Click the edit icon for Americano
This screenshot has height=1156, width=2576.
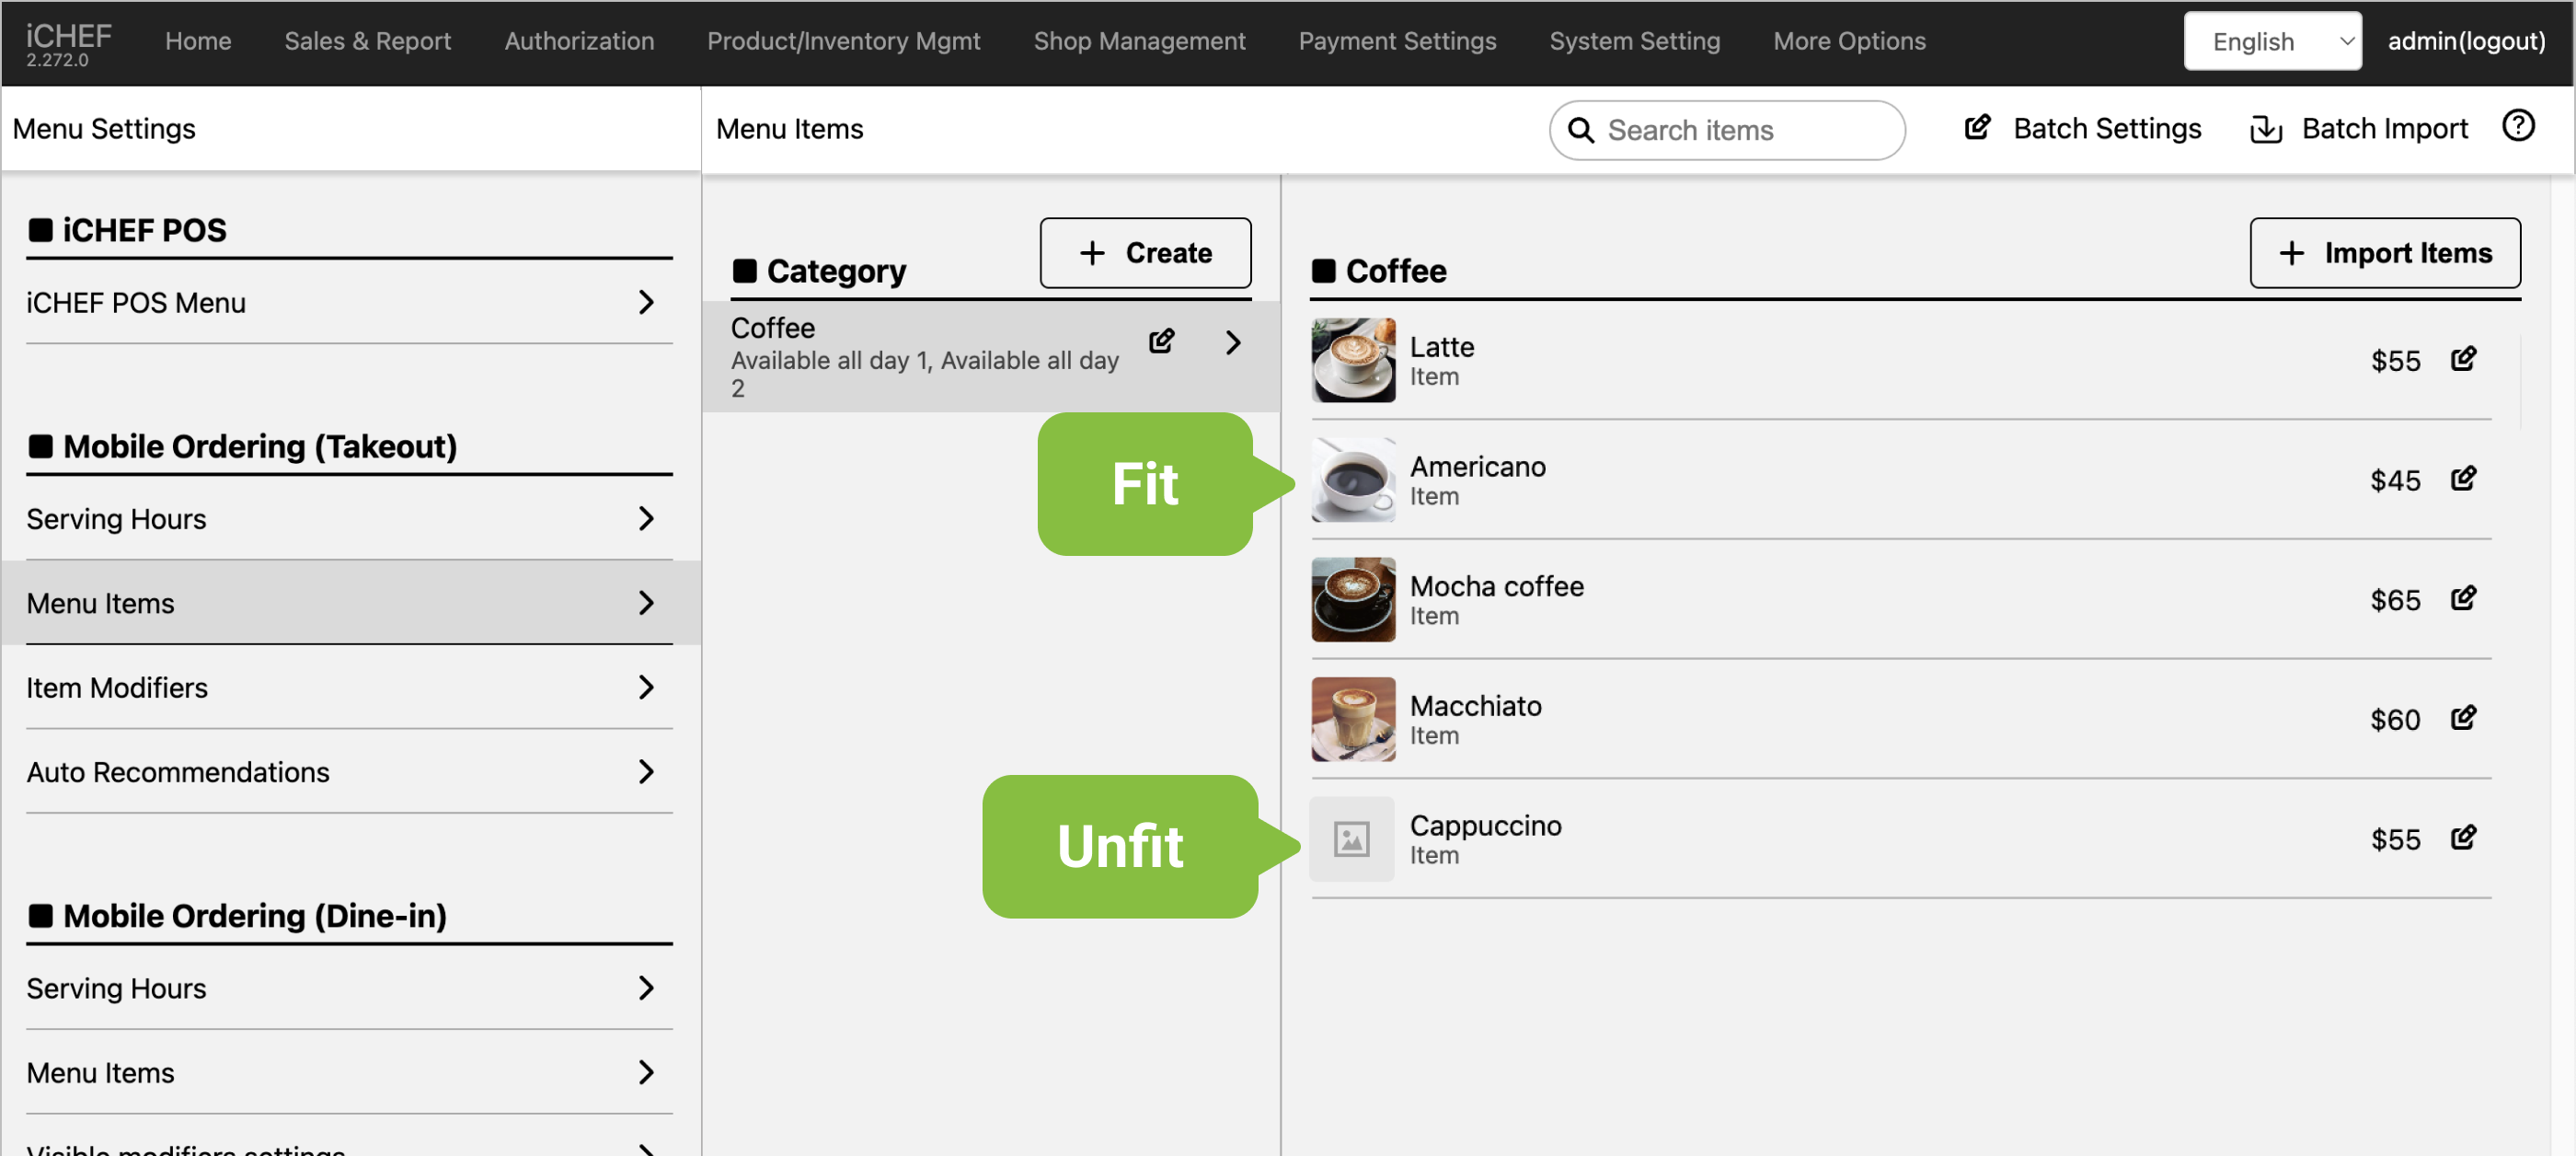coord(2462,479)
